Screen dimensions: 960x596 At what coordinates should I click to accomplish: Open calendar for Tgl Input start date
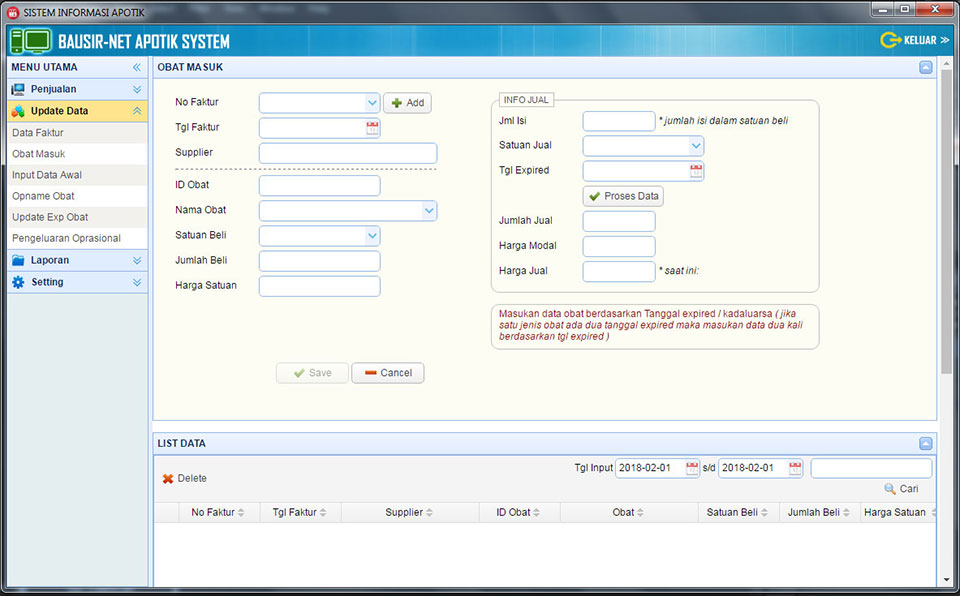coord(692,468)
